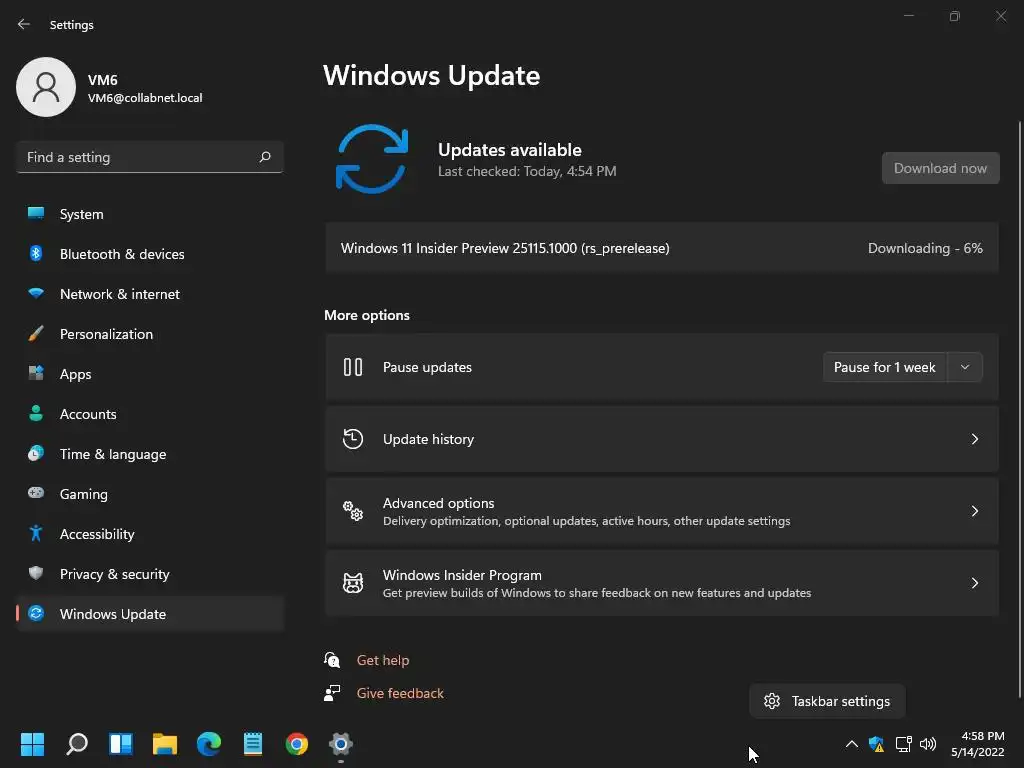Open Personalization settings
This screenshot has height=768, width=1024.
coord(150,334)
